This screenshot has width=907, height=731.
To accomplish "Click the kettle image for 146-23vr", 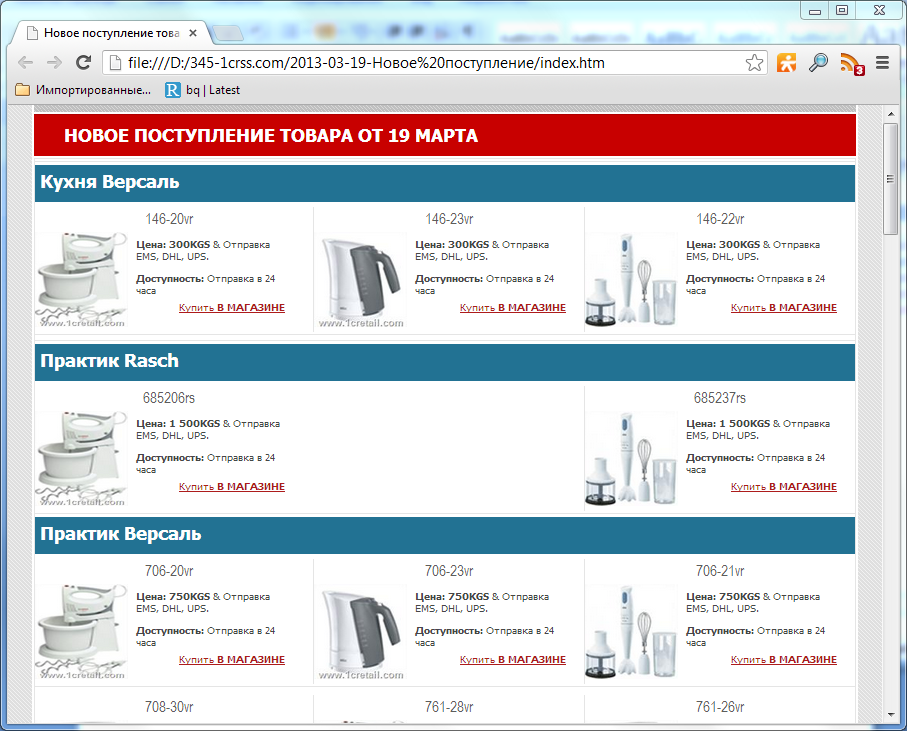I will coord(361,277).
